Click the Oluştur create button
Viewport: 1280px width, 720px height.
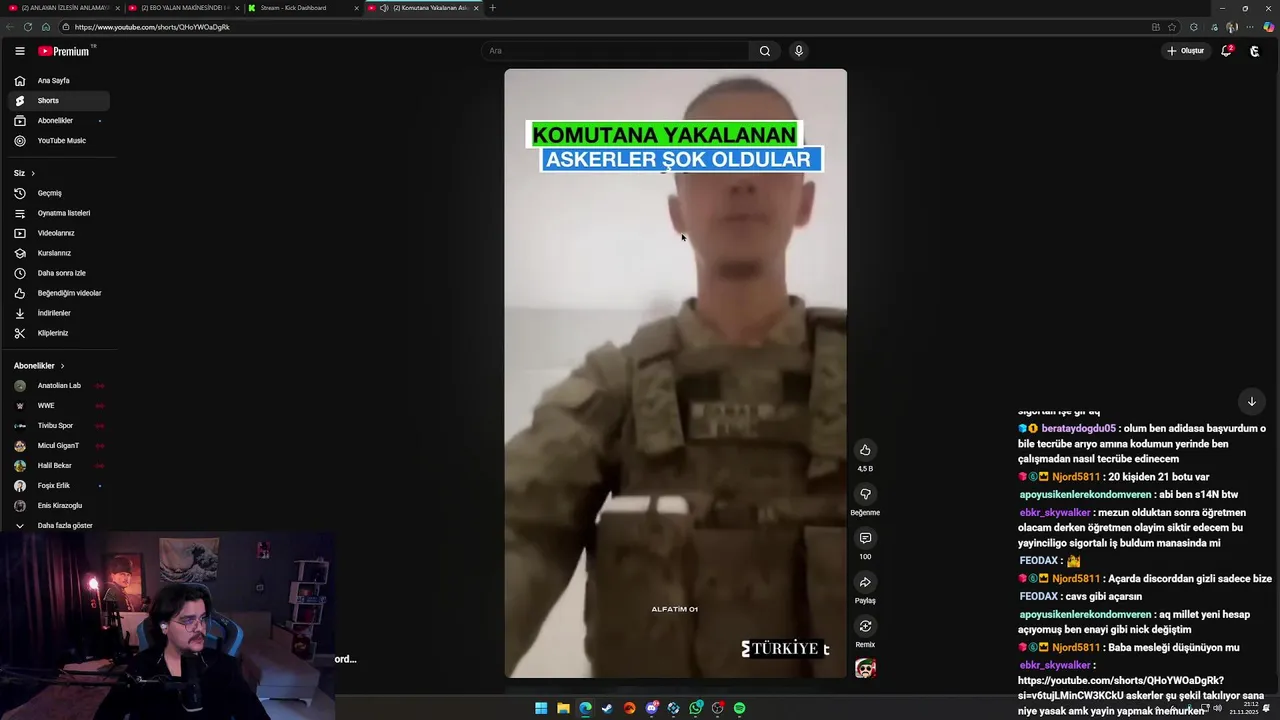tap(1186, 51)
